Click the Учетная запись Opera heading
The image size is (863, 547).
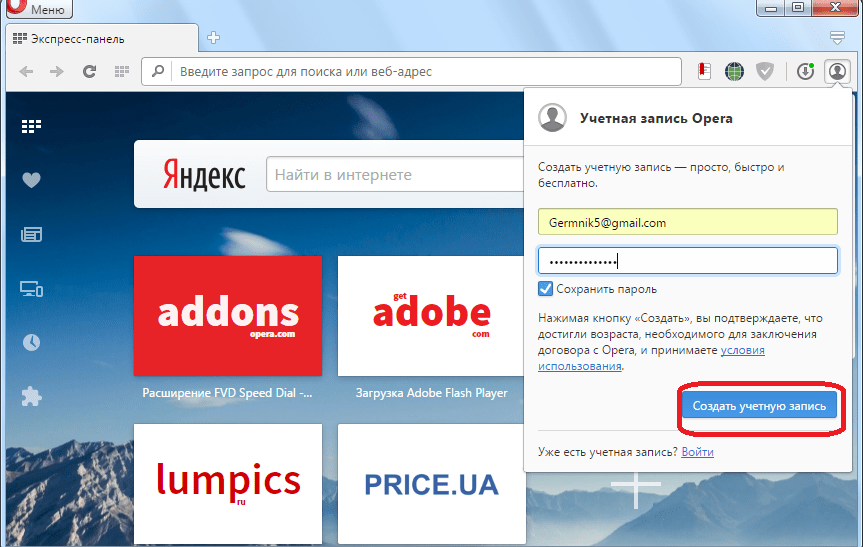point(656,118)
